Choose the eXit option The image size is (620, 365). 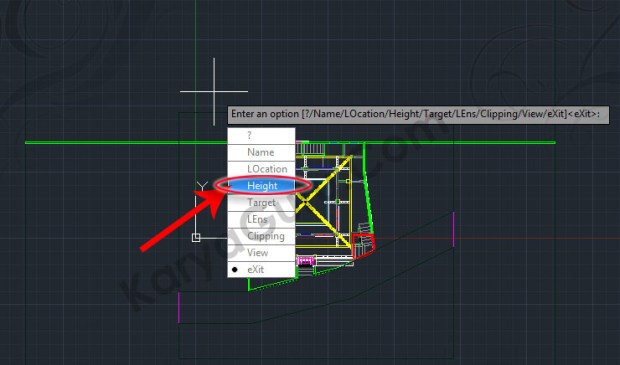261,269
